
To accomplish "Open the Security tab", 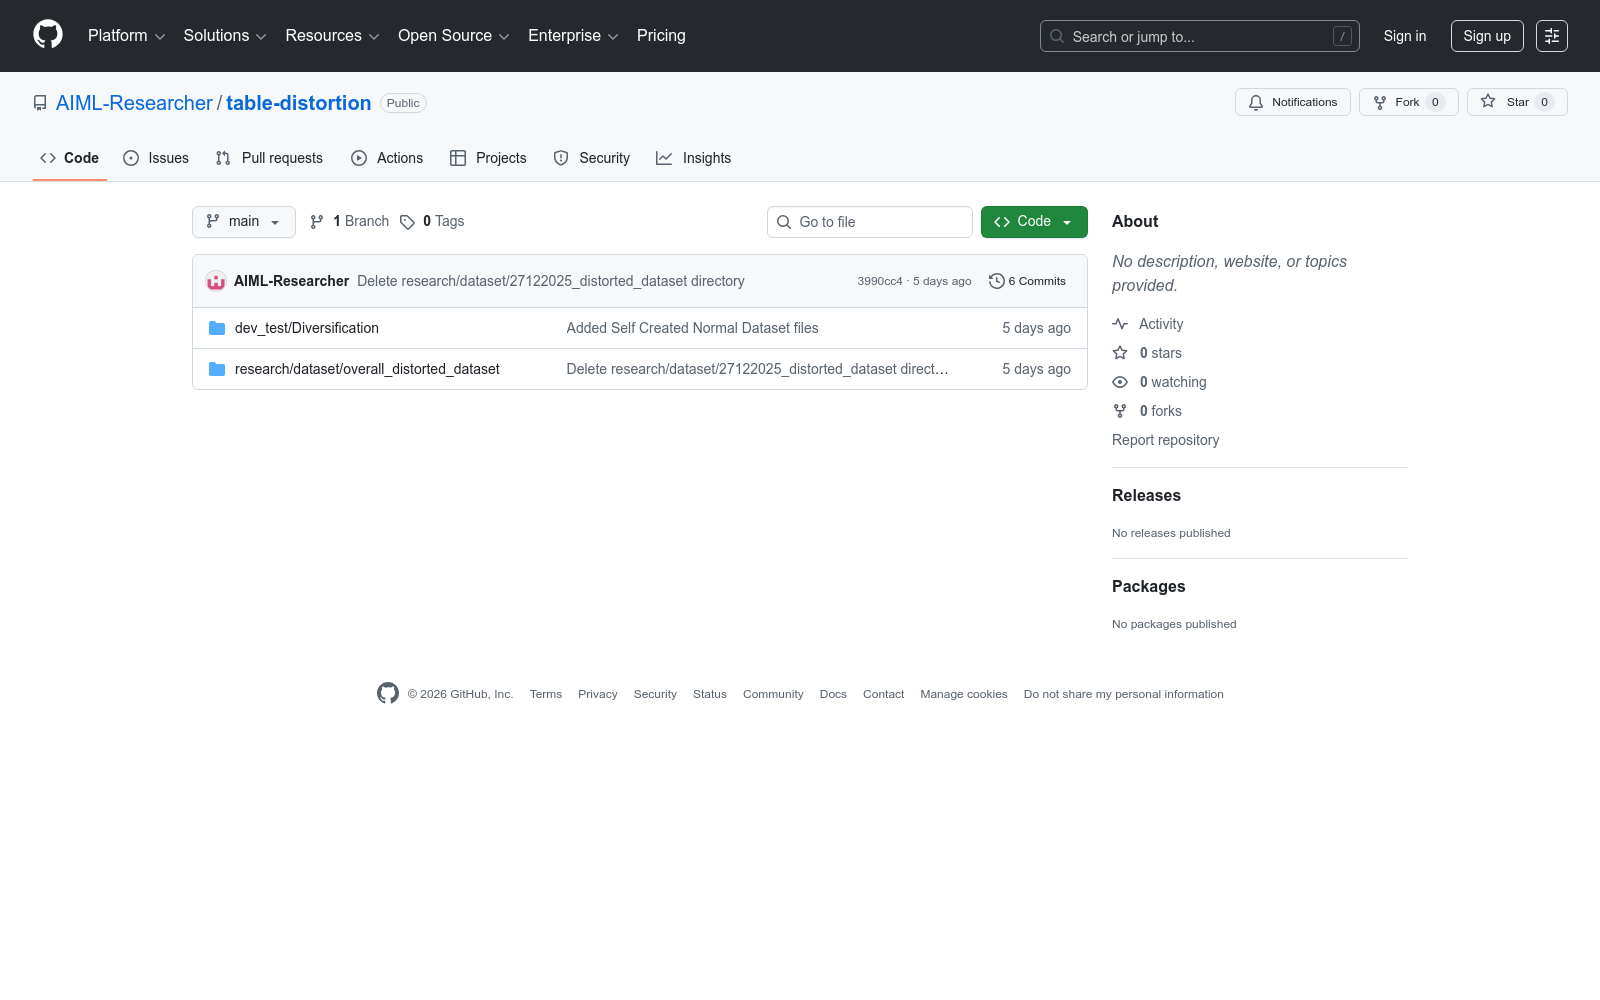I will click(592, 158).
